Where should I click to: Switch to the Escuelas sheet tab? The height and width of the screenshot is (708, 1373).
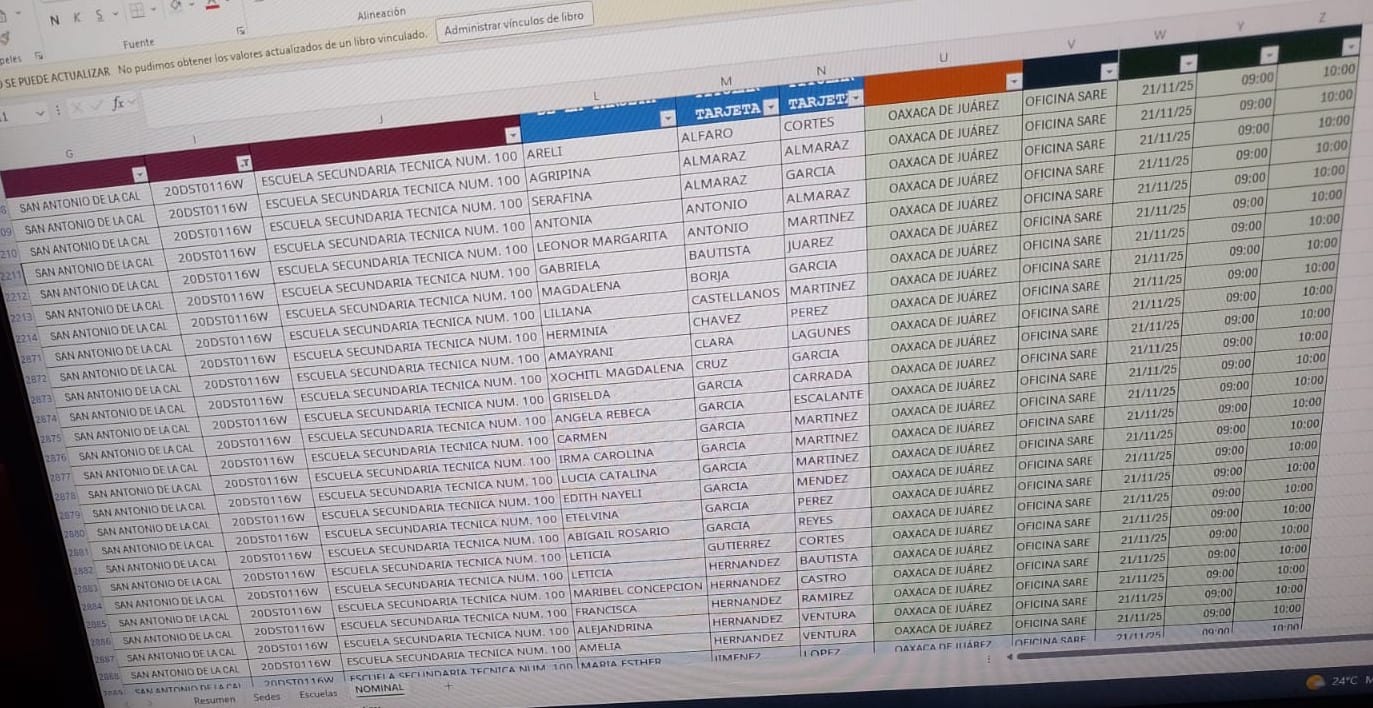[319, 693]
